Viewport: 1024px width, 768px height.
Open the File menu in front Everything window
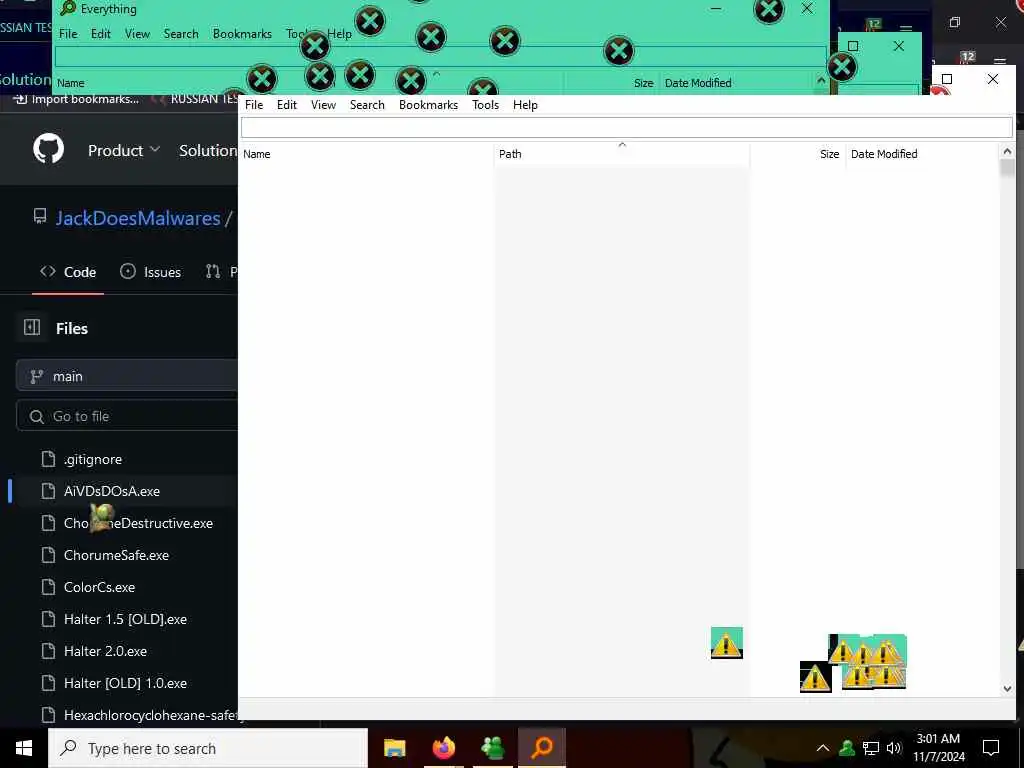(x=254, y=104)
